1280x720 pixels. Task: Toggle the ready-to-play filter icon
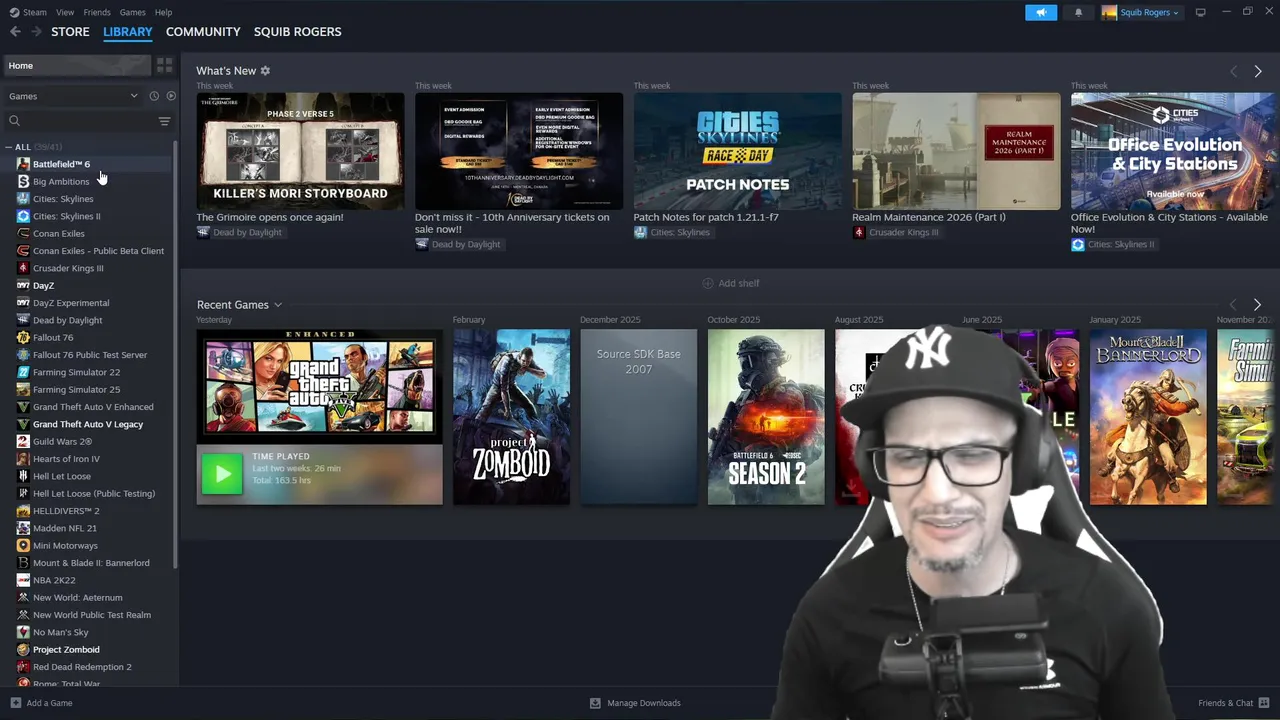click(x=171, y=96)
